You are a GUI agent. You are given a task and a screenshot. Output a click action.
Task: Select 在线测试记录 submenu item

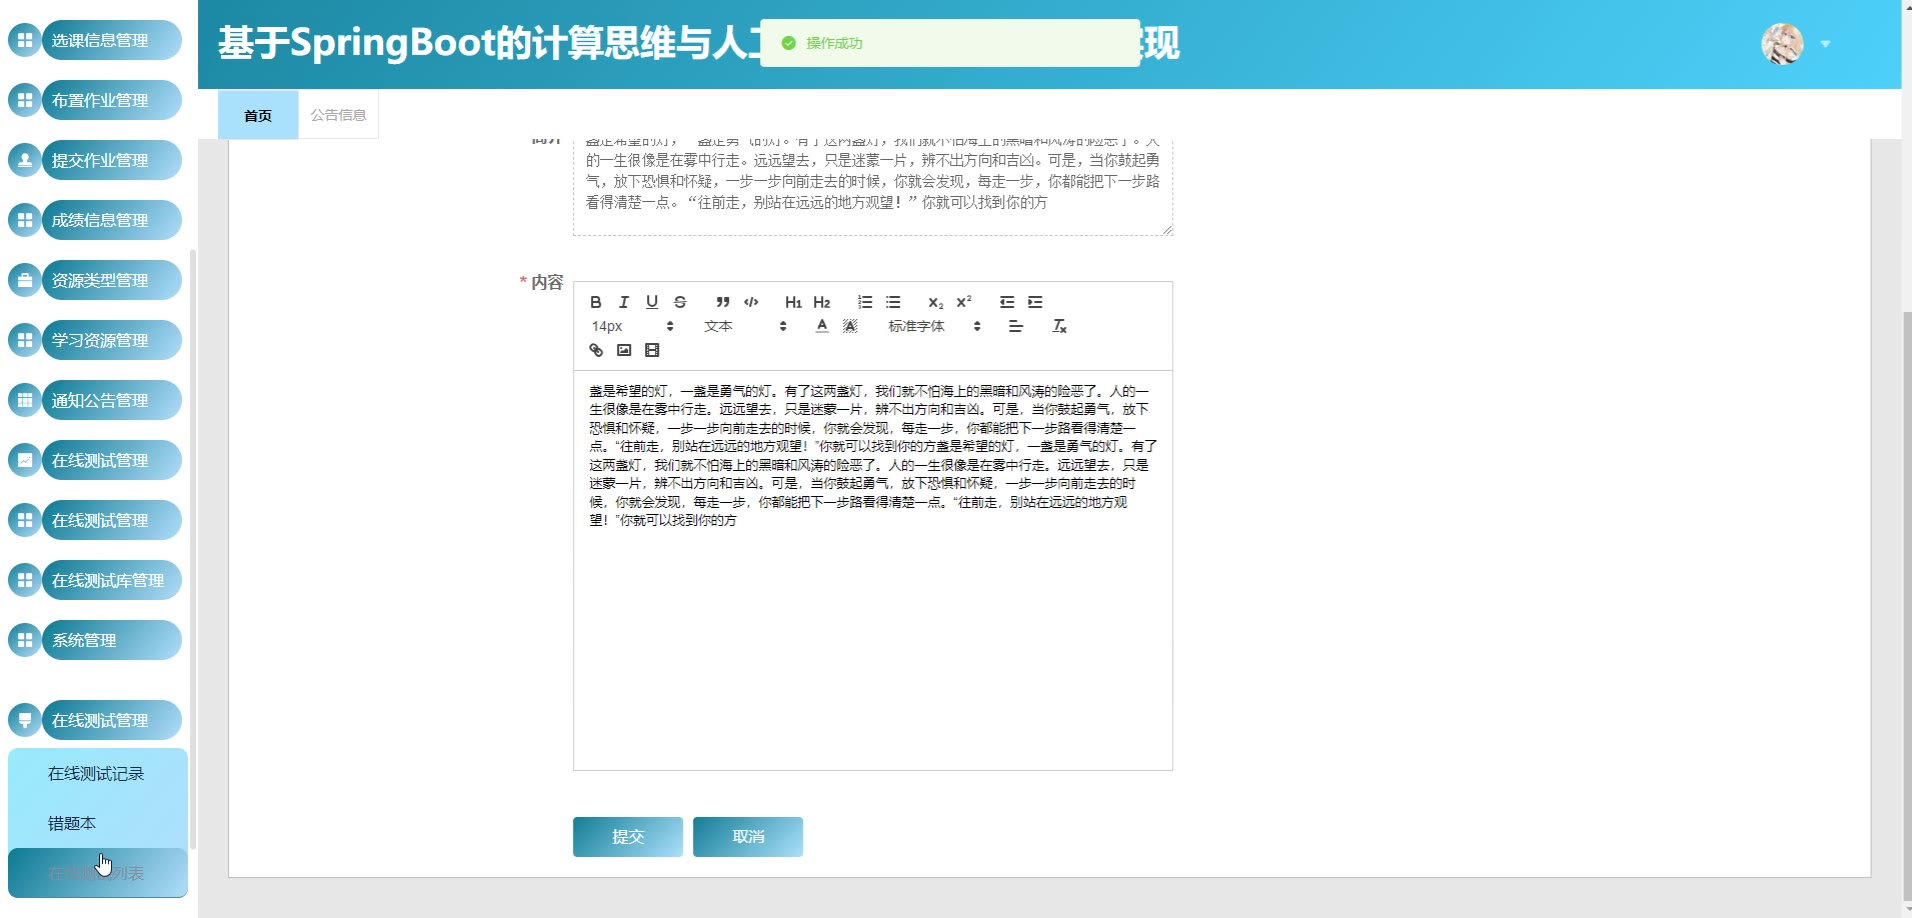[x=98, y=774]
